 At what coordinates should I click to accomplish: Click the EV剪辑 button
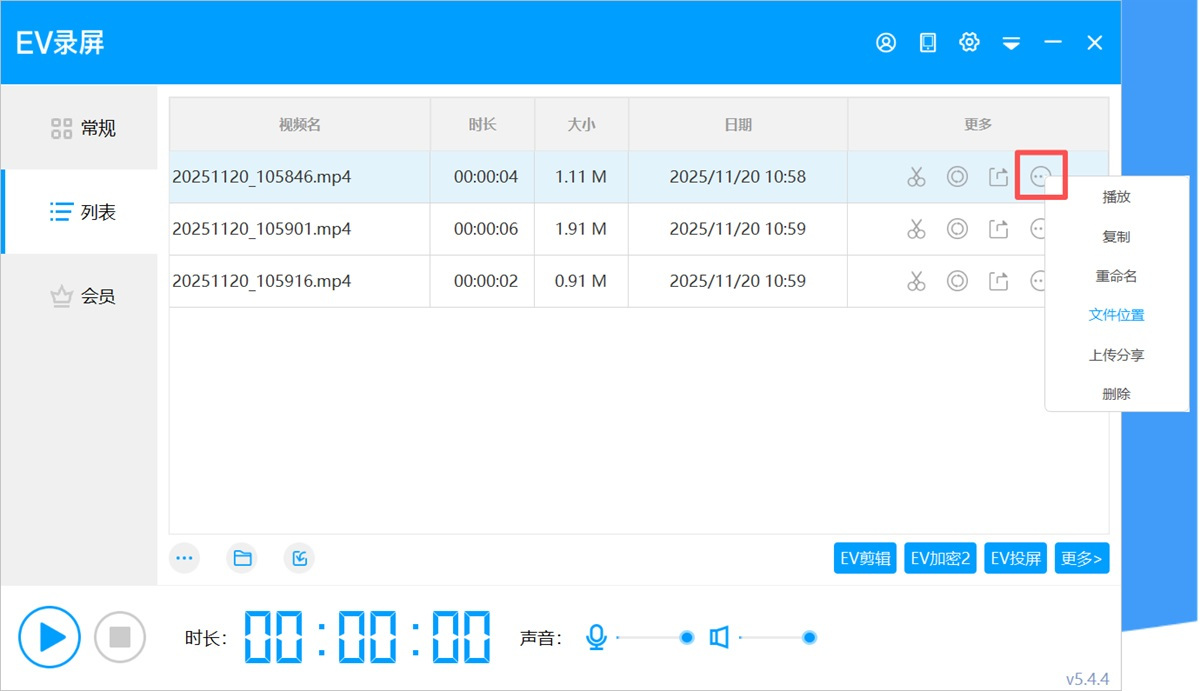pos(865,558)
